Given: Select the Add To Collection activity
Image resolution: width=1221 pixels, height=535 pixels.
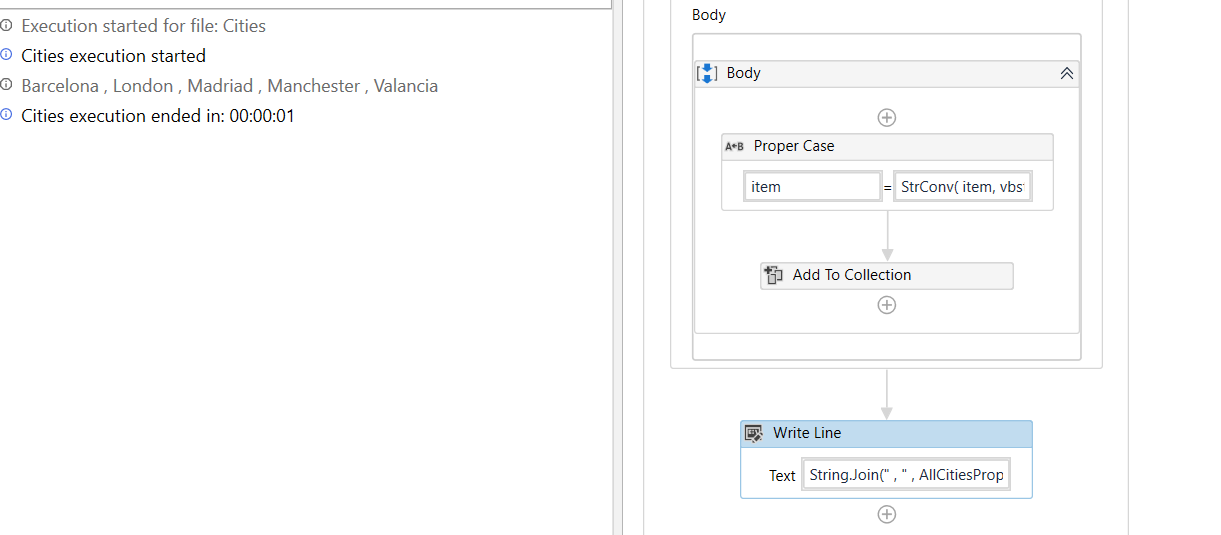Looking at the screenshot, I should click(x=887, y=275).
